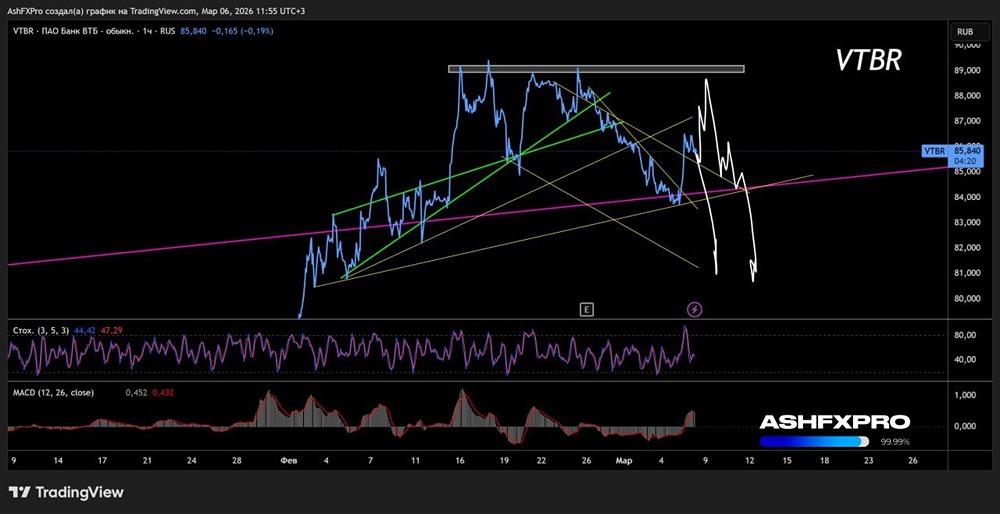Click the 40,00 stochastic scale label

(966, 360)
